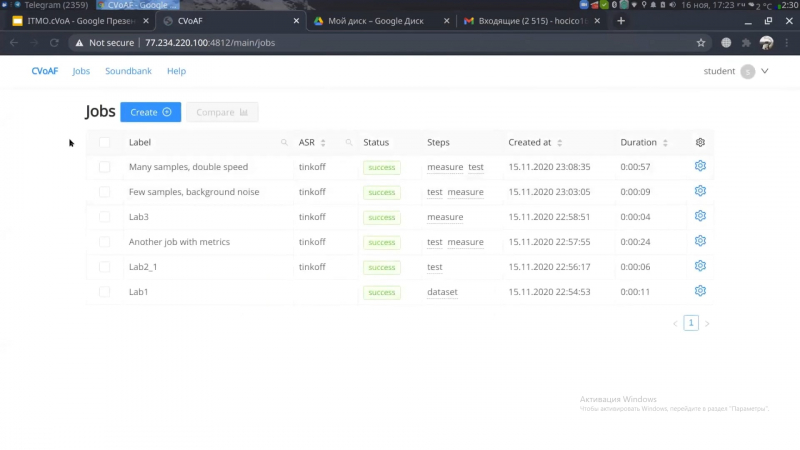Open the measure step link for Lab3

445,217
